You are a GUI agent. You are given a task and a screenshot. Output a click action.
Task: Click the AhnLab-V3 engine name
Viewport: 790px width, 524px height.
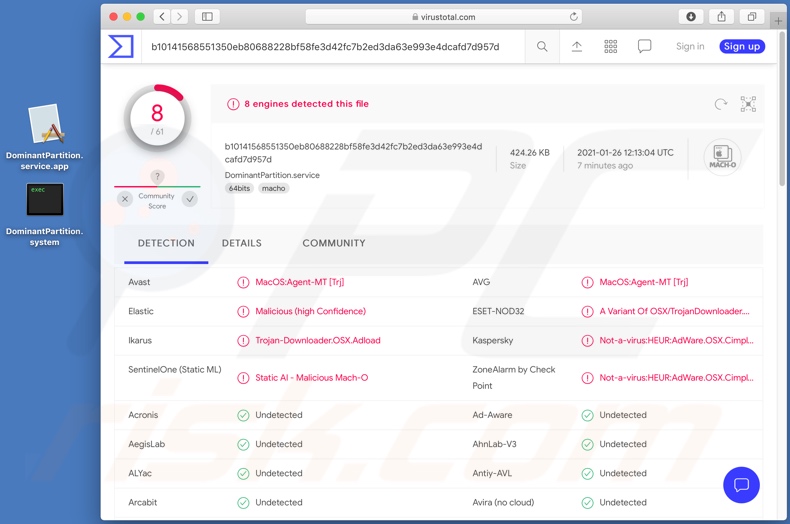[494, 444]
